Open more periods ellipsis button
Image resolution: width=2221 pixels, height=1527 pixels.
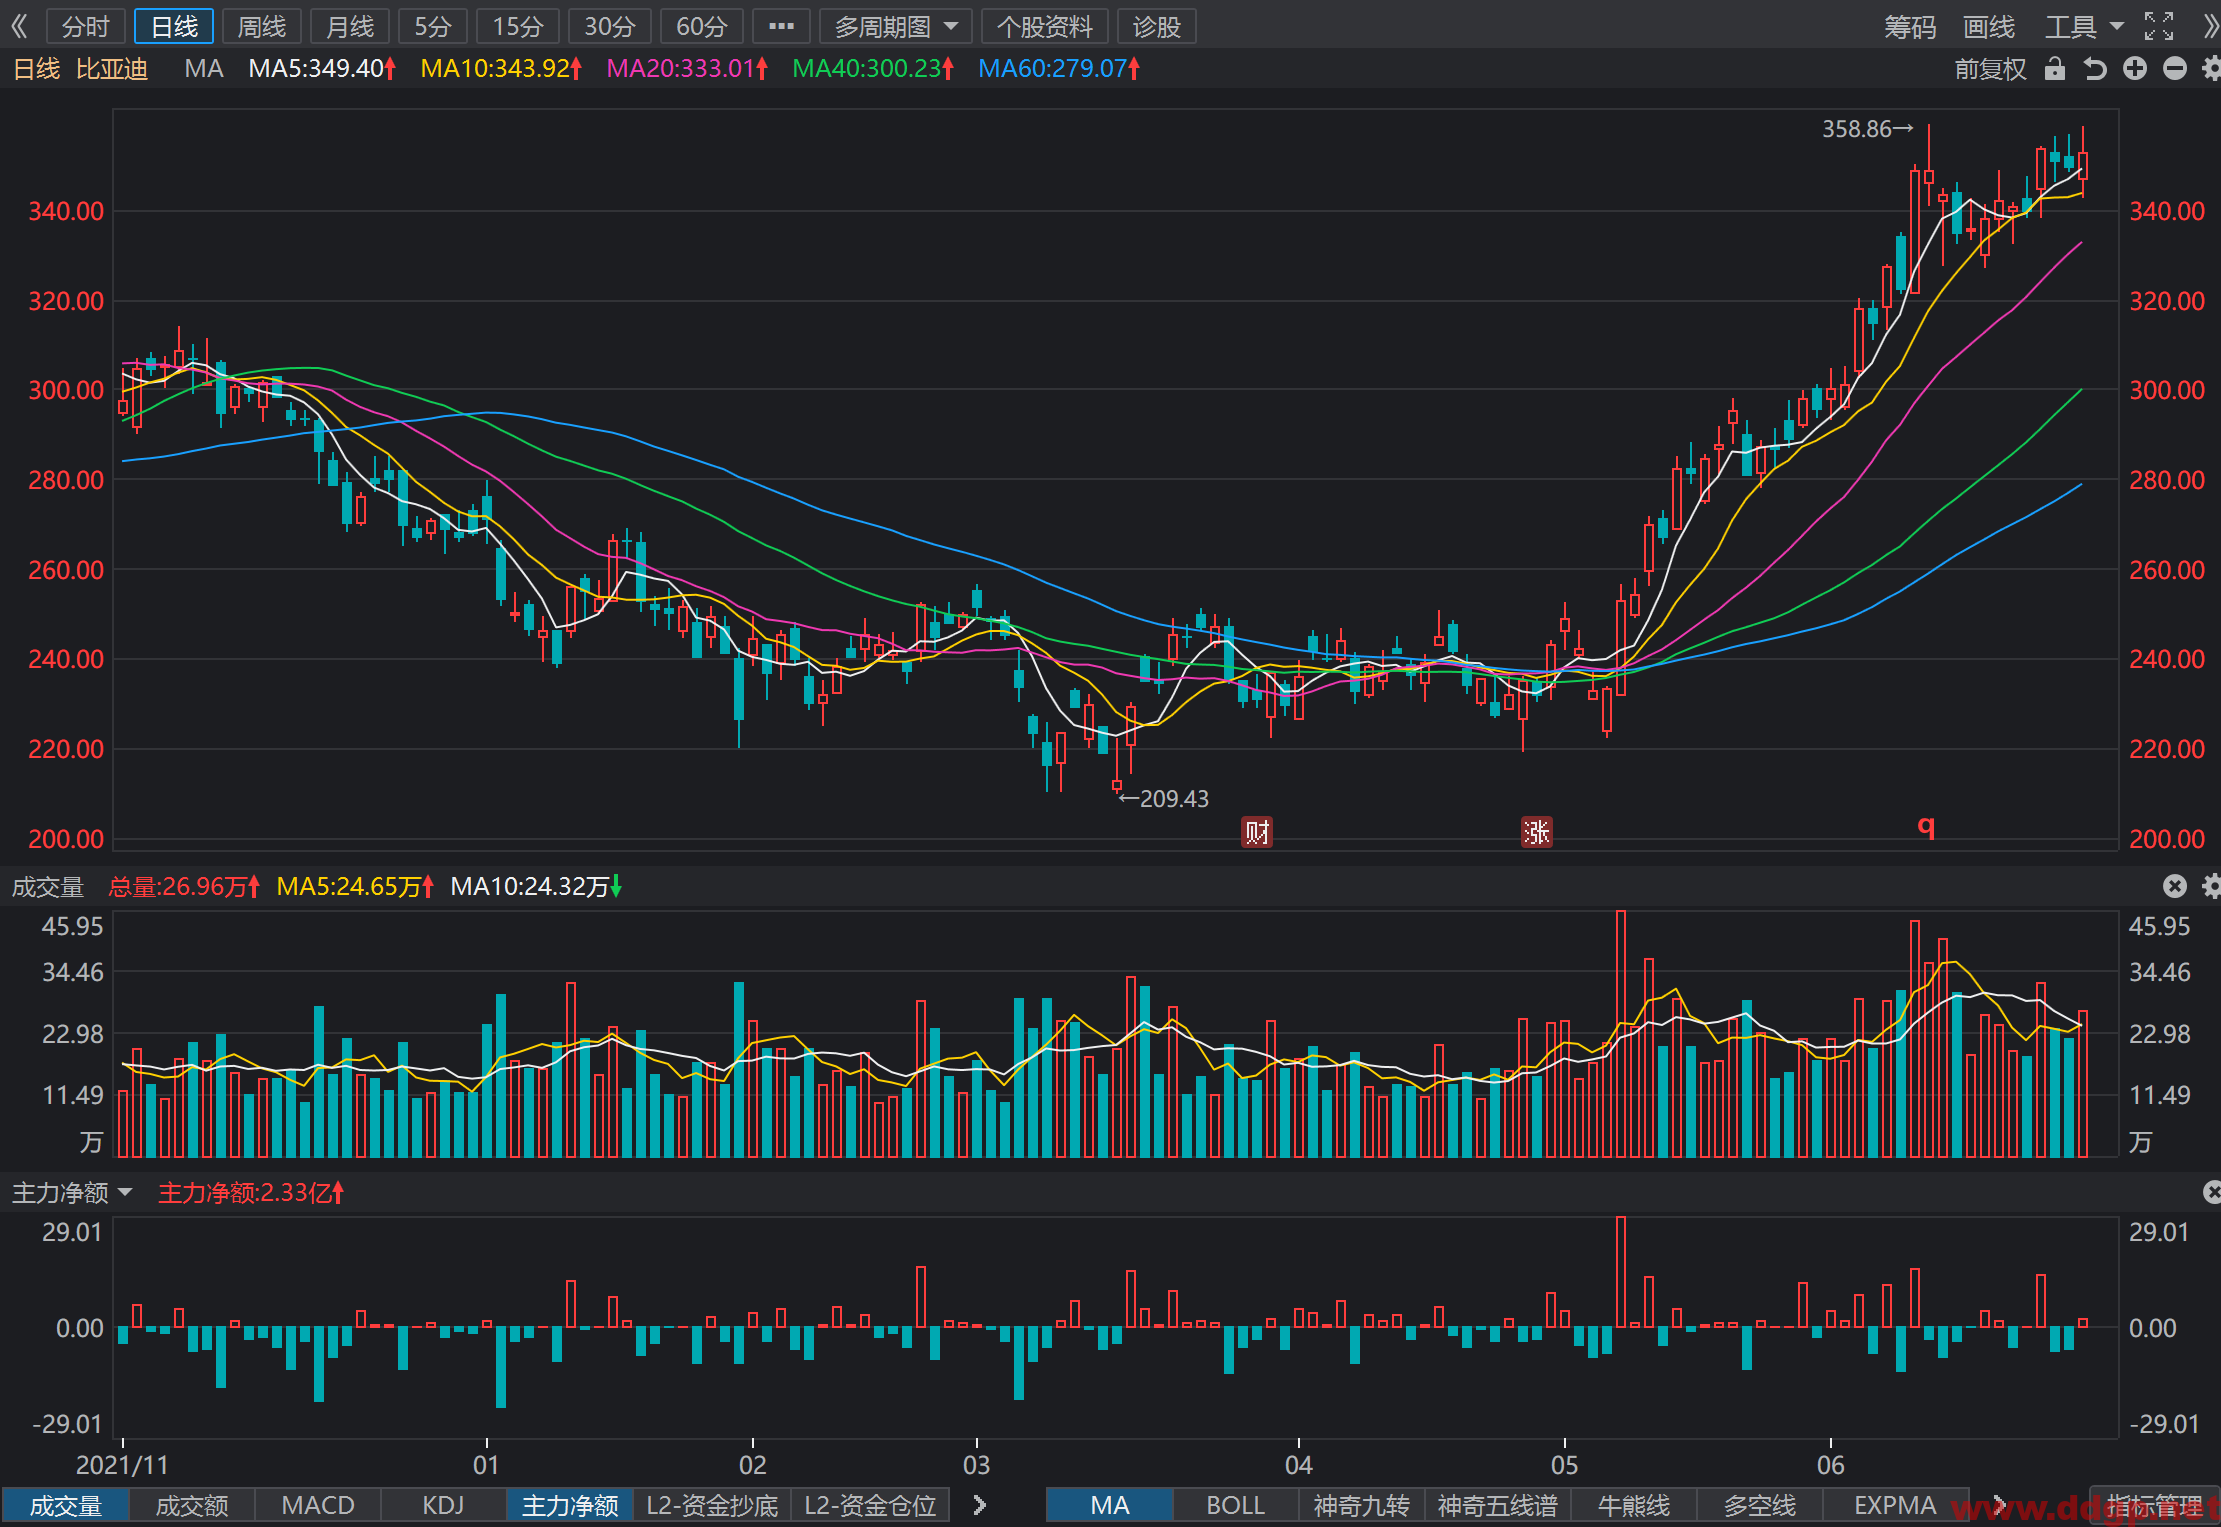(x=781, y=26)
